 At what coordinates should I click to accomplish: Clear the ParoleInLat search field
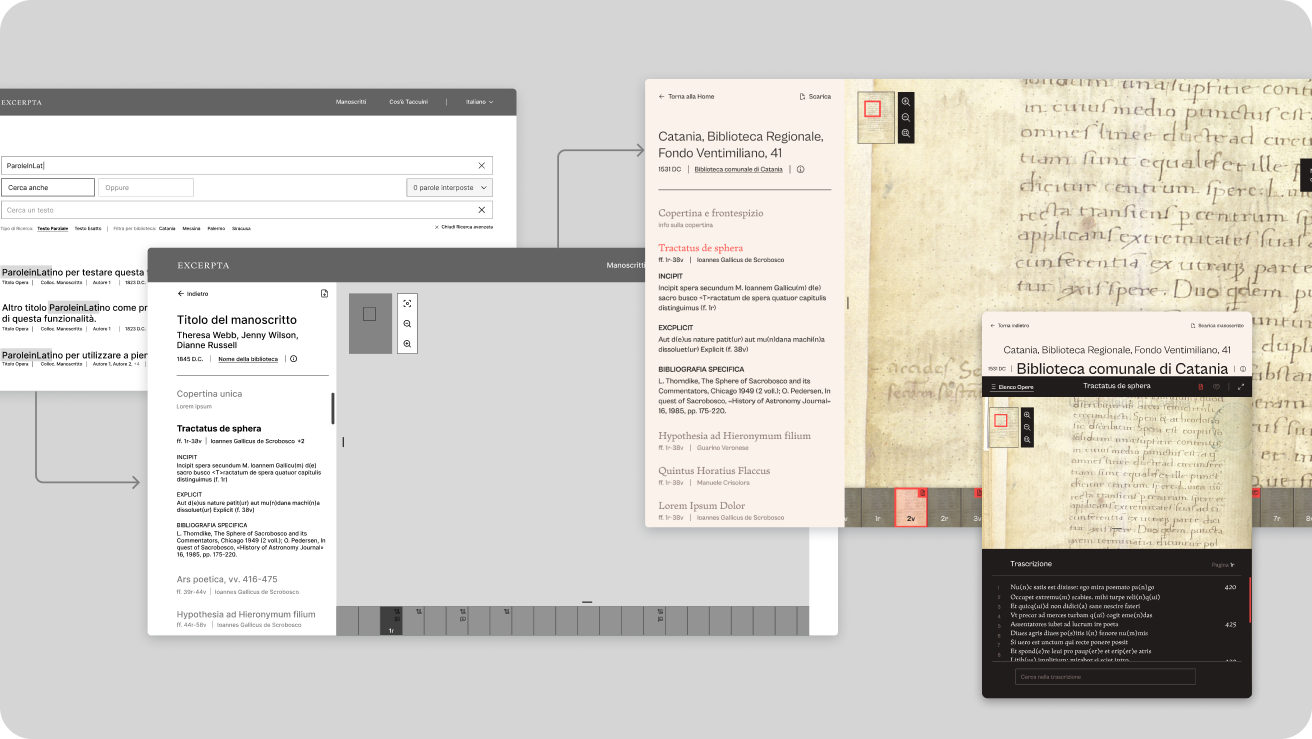(x=481, y=165)
